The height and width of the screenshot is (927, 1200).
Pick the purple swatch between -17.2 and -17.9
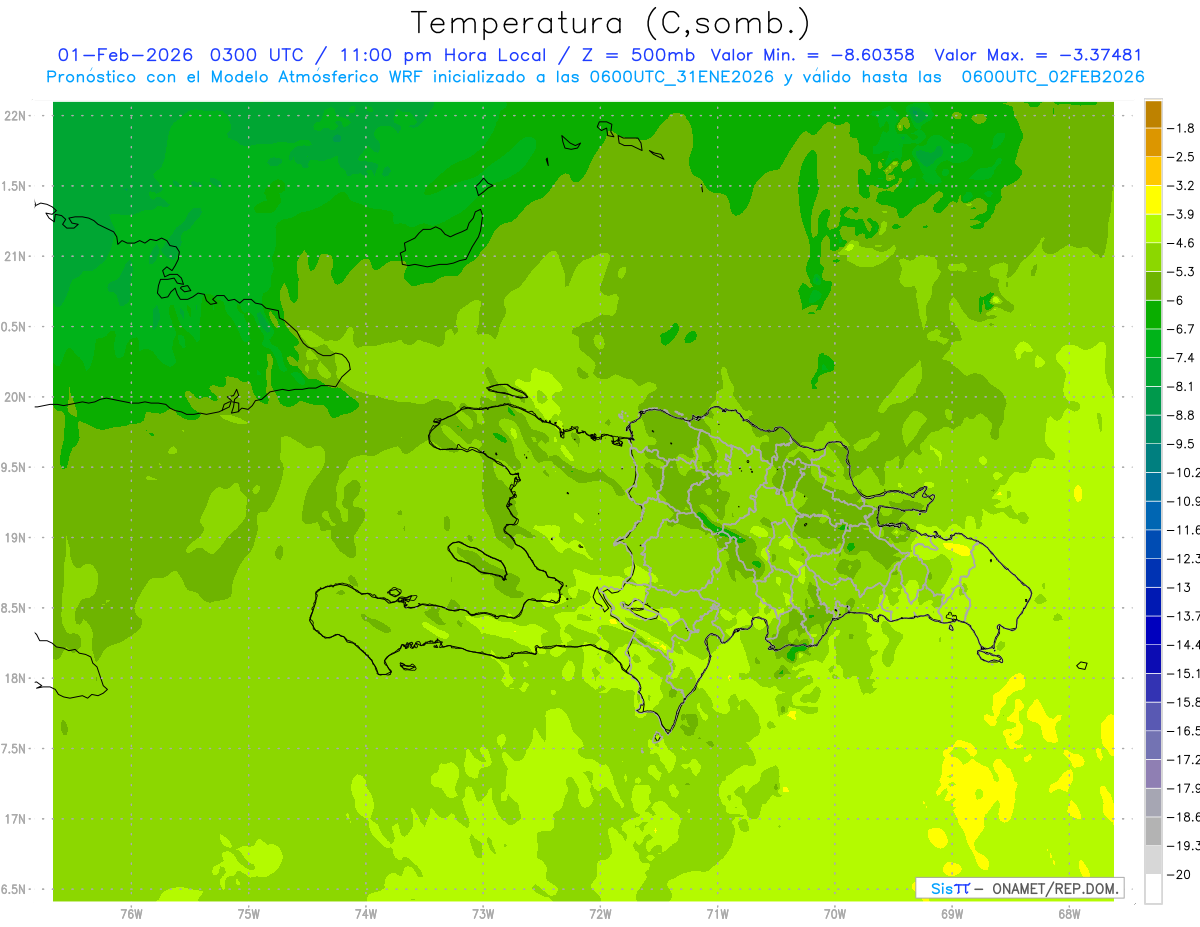(1153, 773)
